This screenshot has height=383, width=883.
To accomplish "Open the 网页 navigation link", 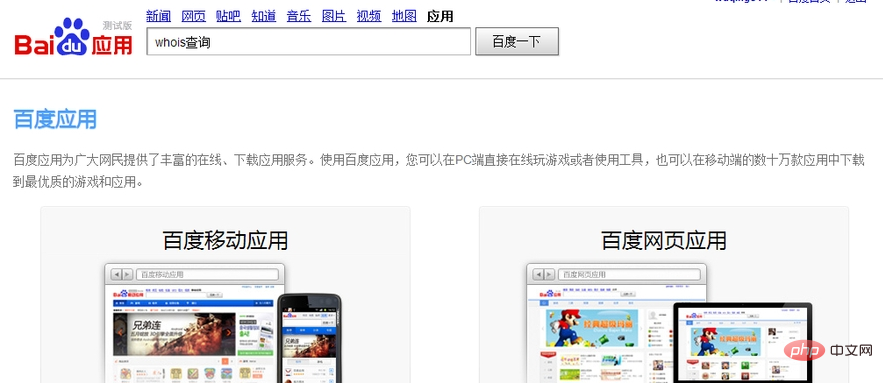I will tap(193, 16).
